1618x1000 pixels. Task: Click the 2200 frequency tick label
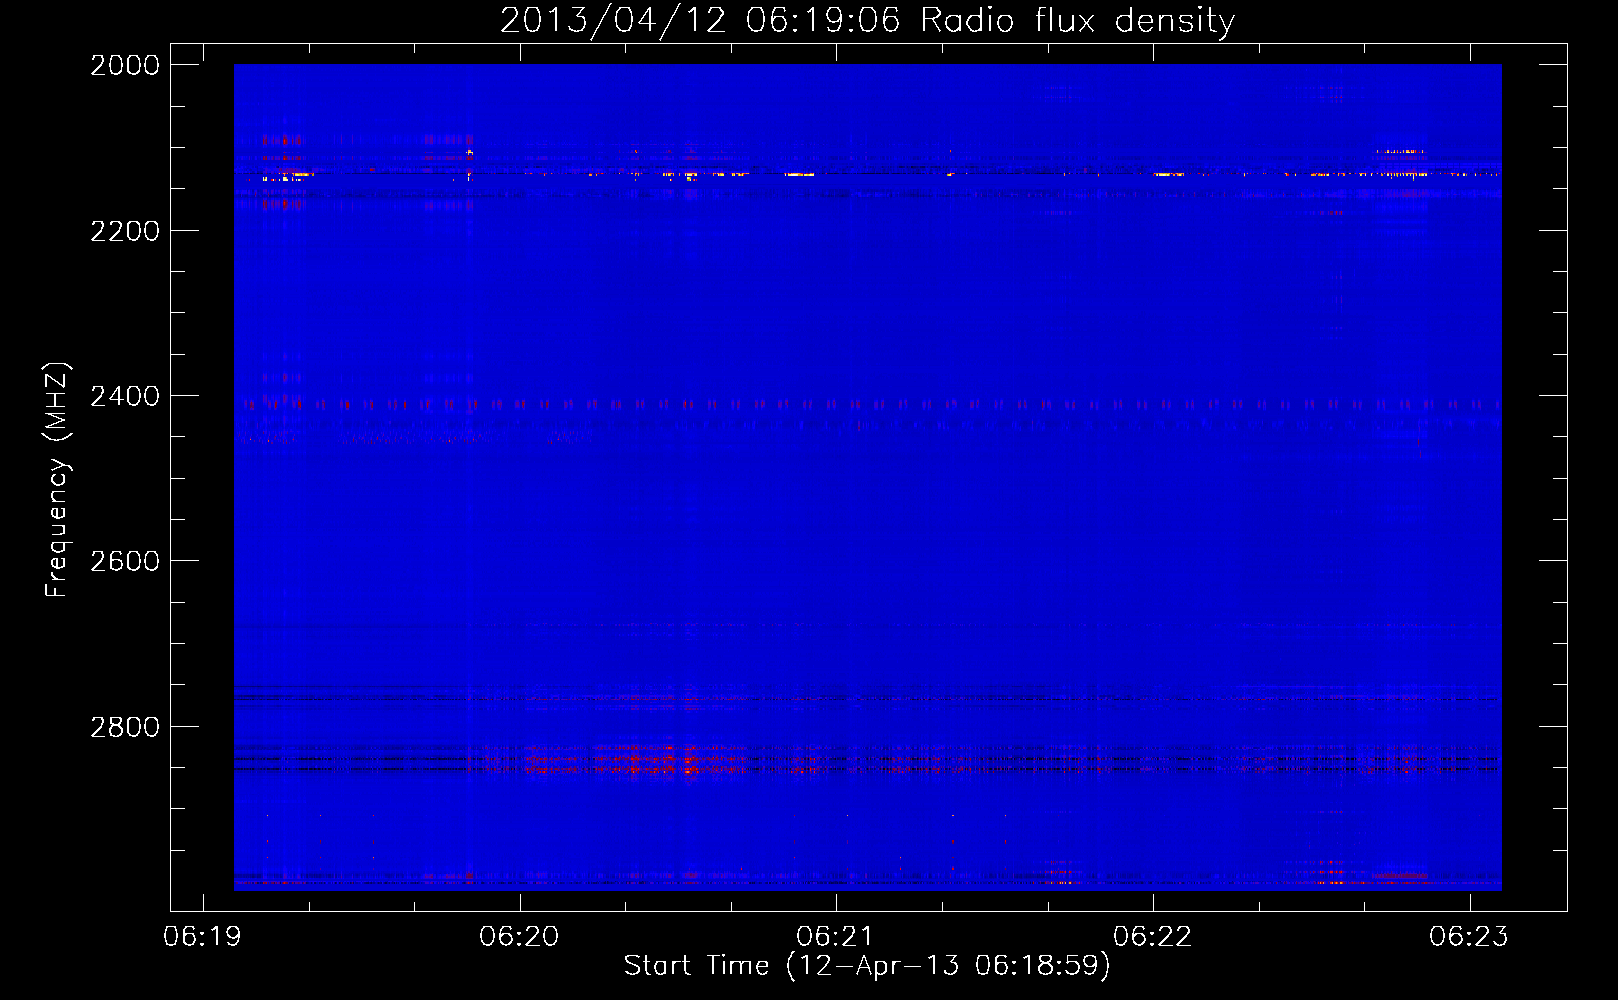(125, 231)
